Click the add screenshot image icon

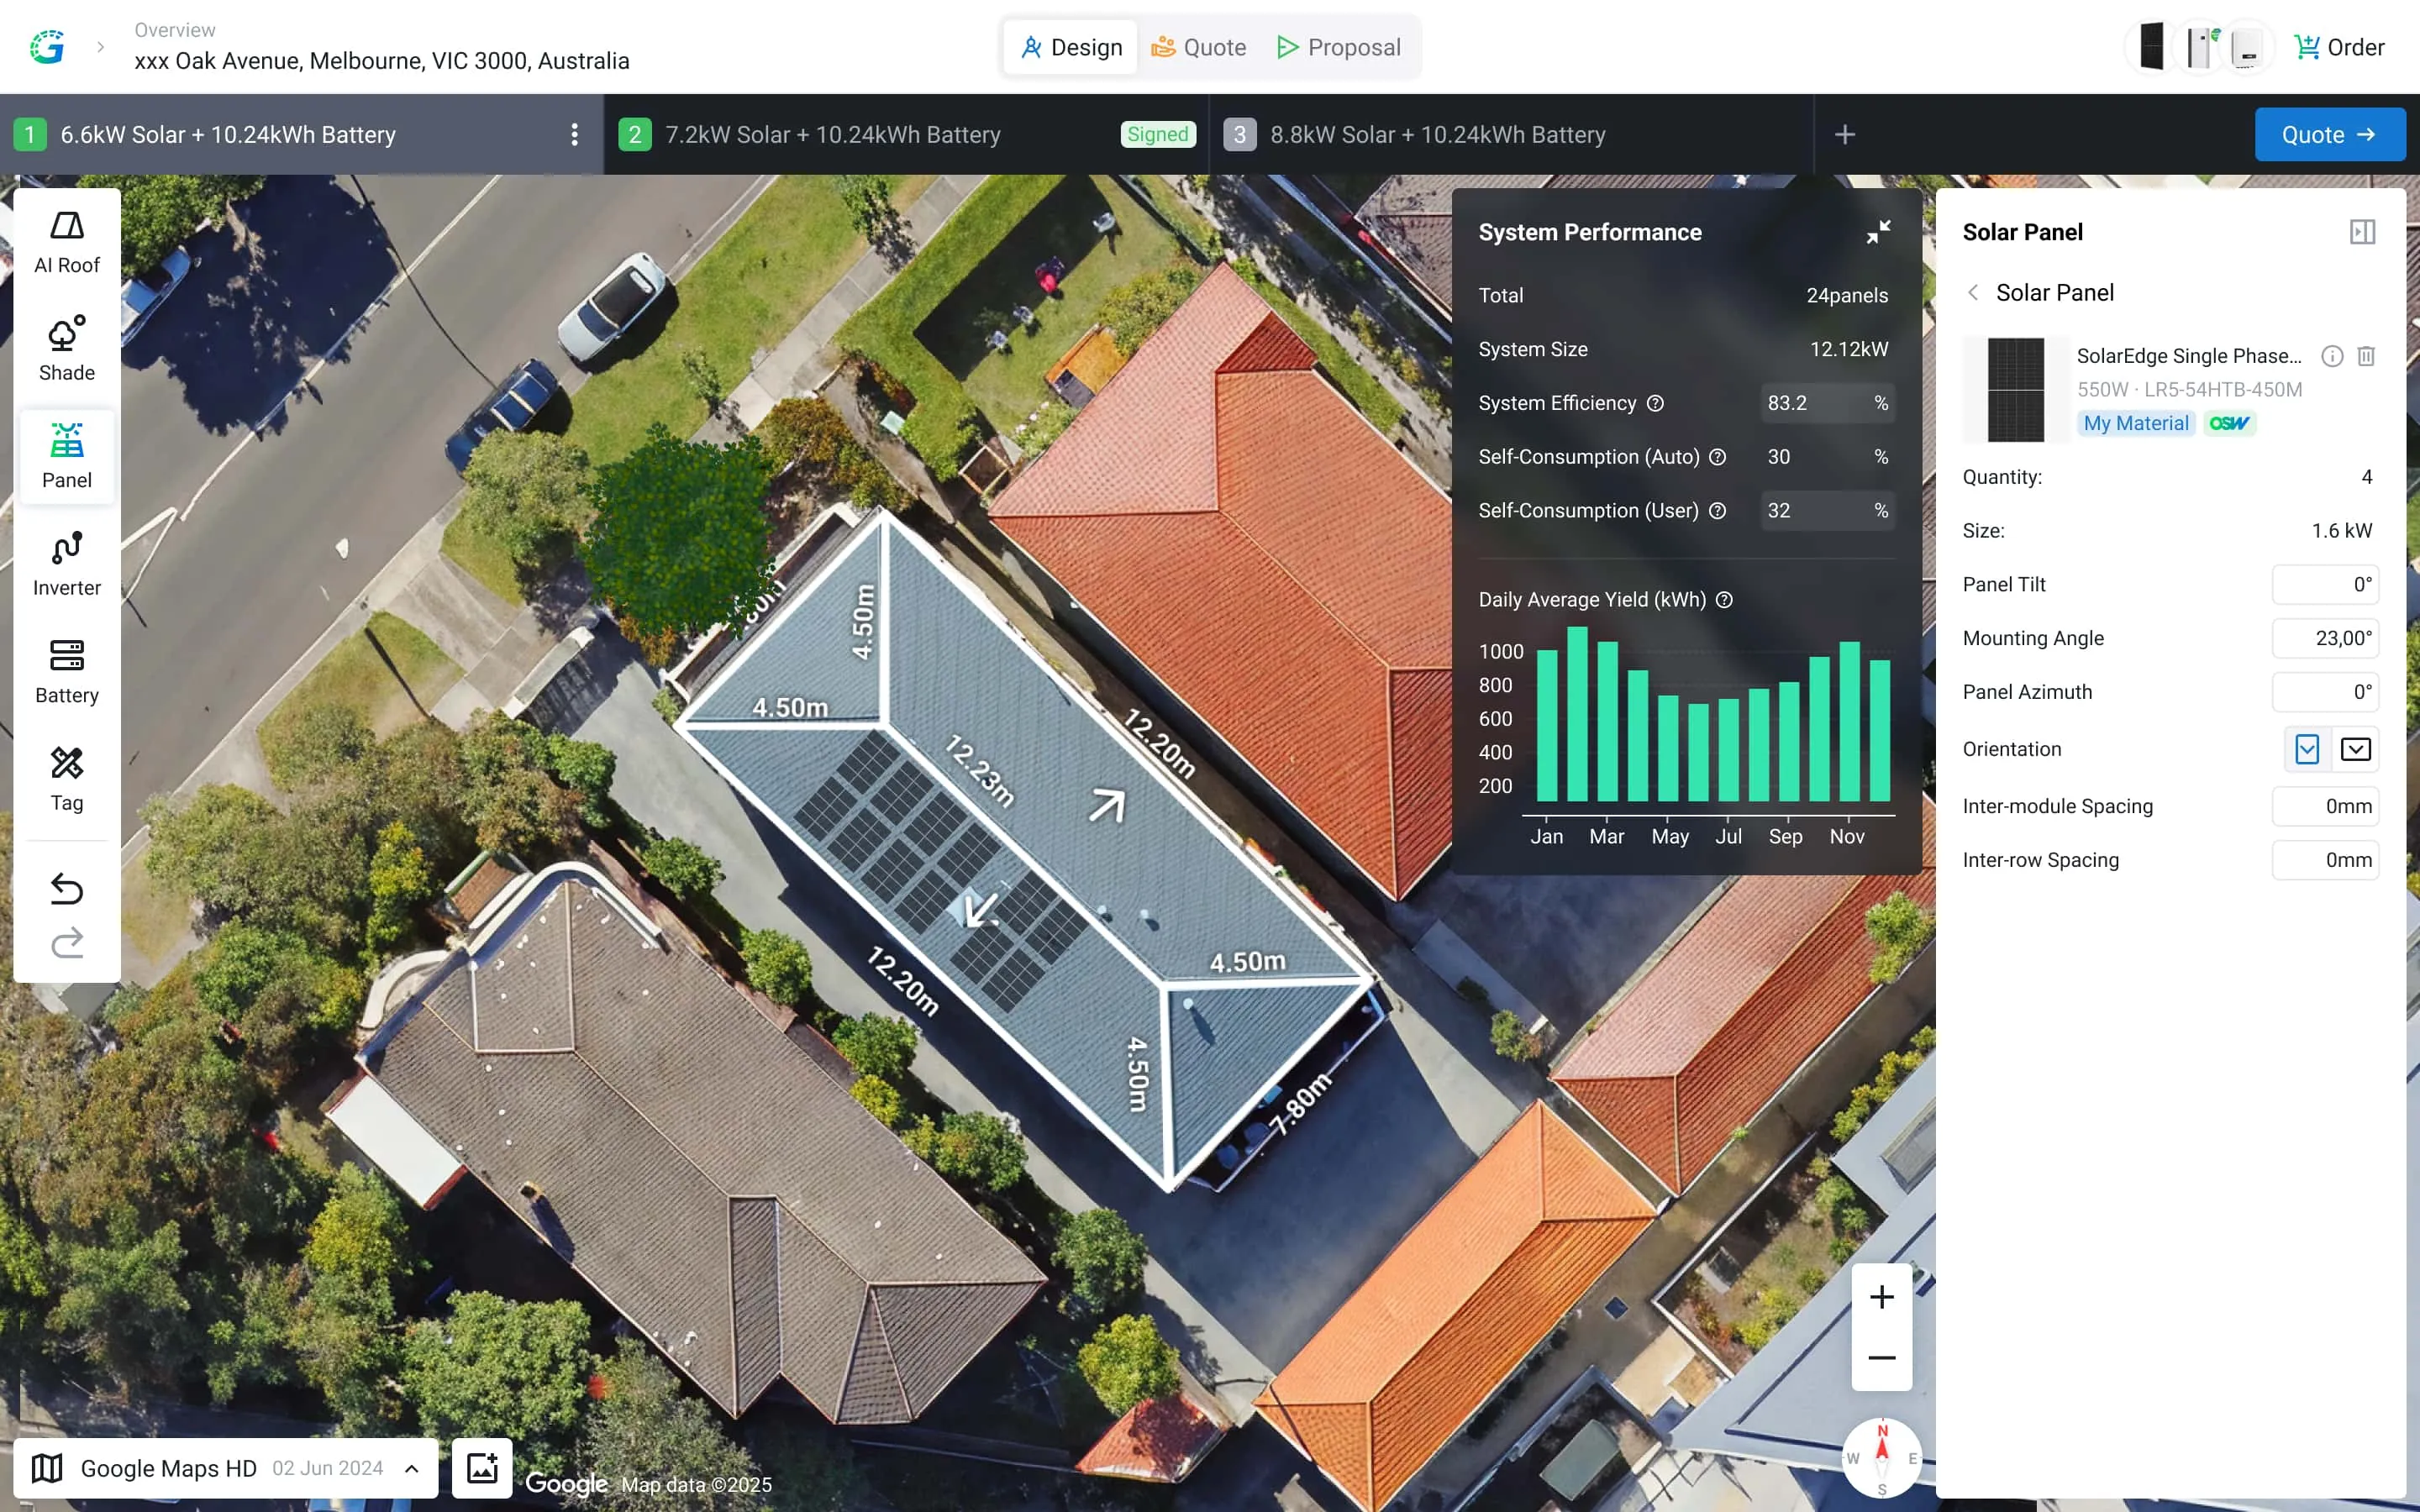click(482, 1467)
